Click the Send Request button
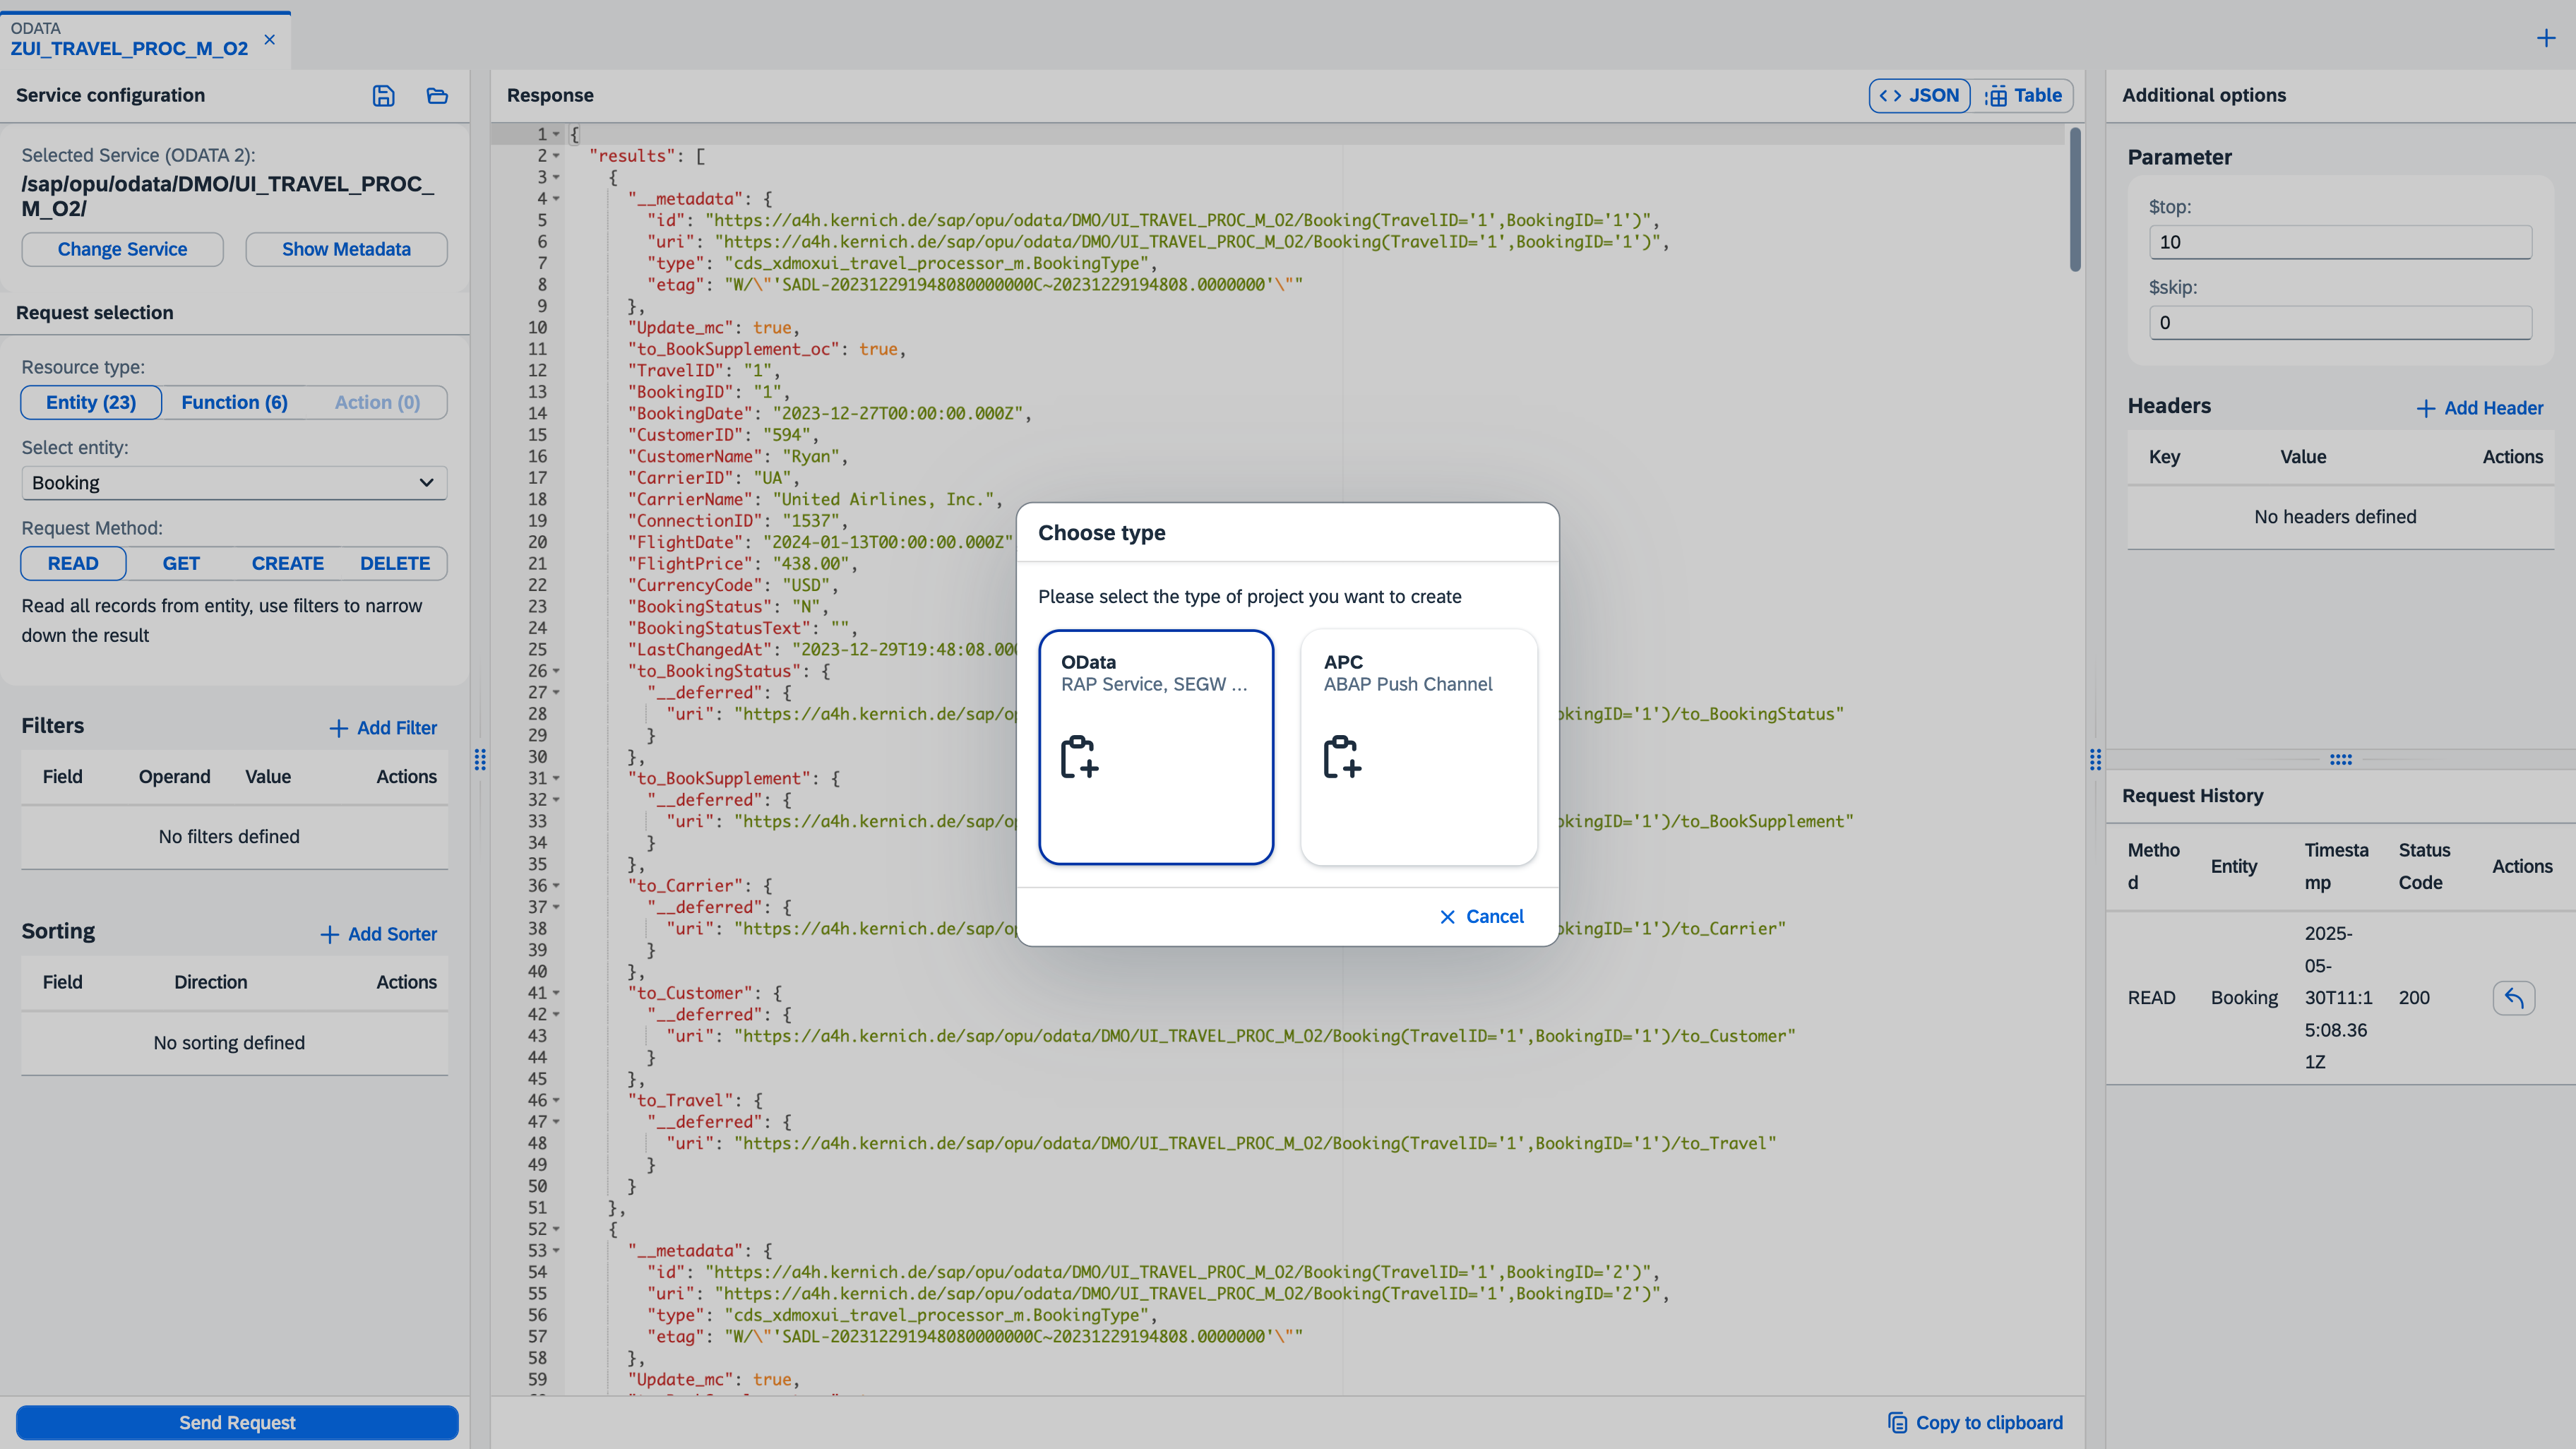Screen dimensions: 2576x1449 [237, 1423]
